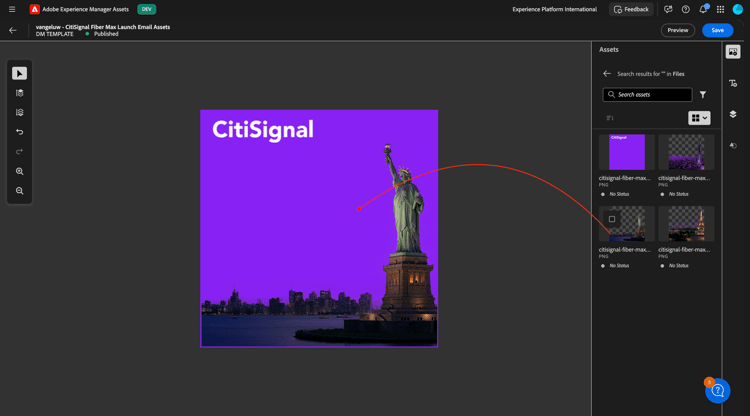Select the Eiffel Tower night asset thumbnail

(686, 224)
